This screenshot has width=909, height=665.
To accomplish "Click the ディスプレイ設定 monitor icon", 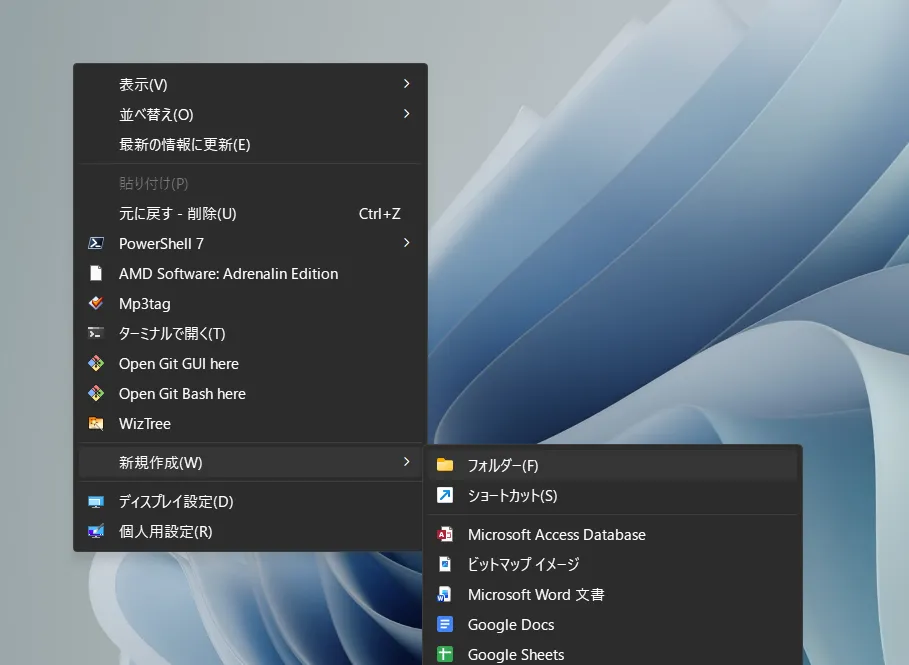I will coord(96,501).
